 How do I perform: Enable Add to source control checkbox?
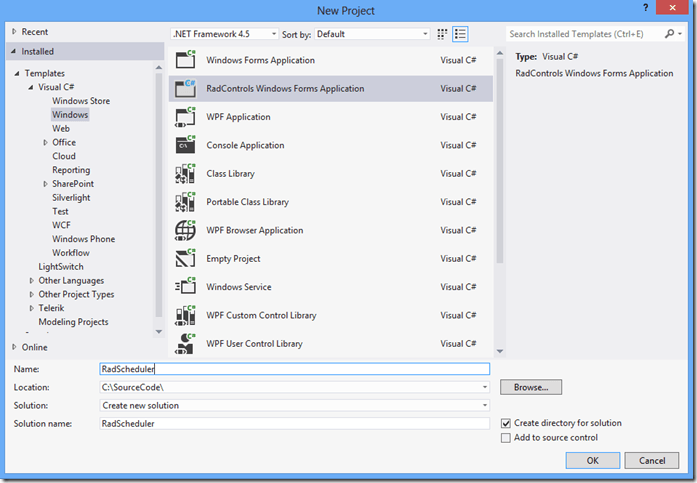506,438
